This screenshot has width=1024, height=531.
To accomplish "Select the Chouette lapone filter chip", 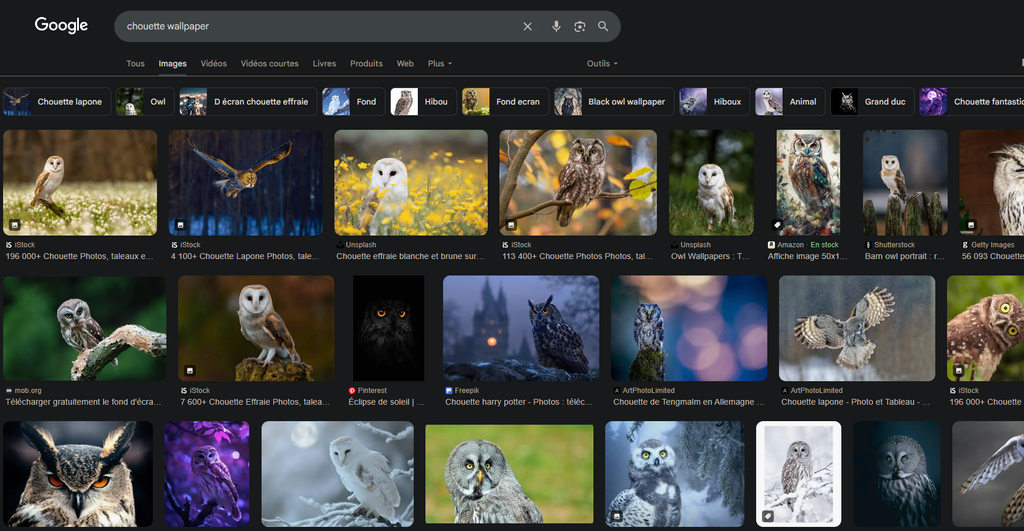I will pyautogui.click(x=56, y=102).
